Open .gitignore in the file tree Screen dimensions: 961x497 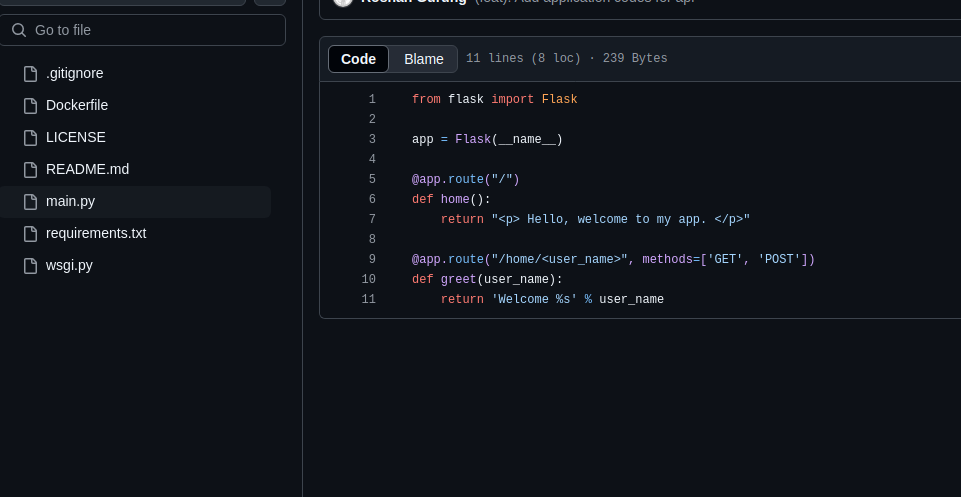tap(75, 74)
